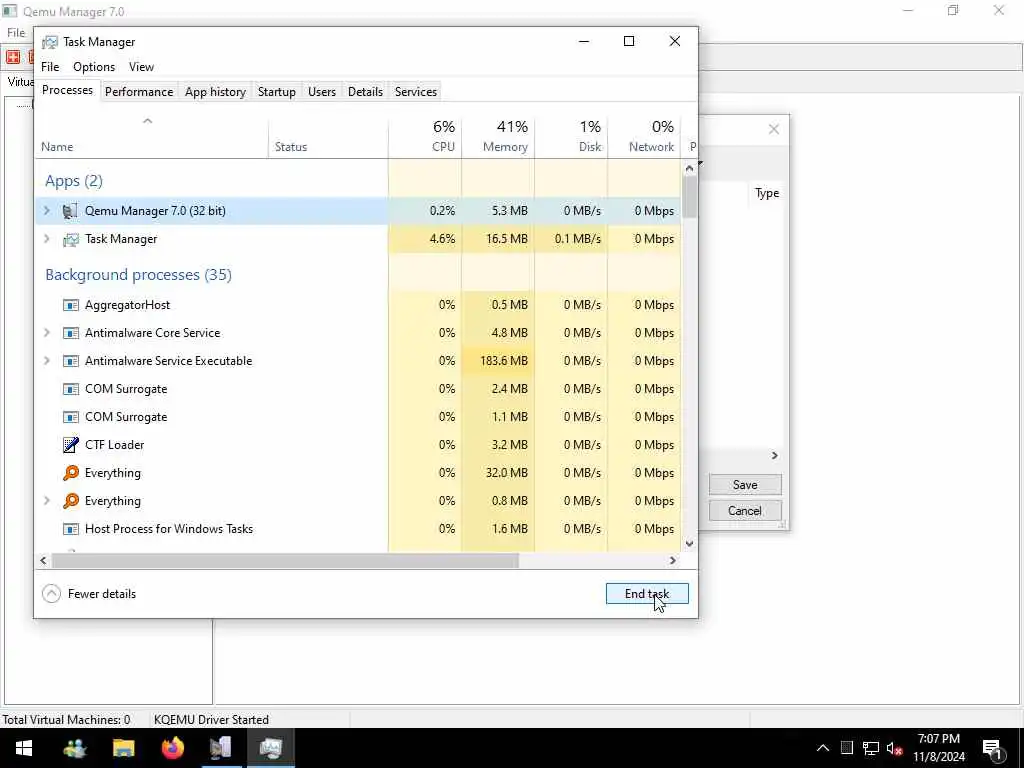Expand the Qemu Manager 7.0 process group

(x=46, y=210)
